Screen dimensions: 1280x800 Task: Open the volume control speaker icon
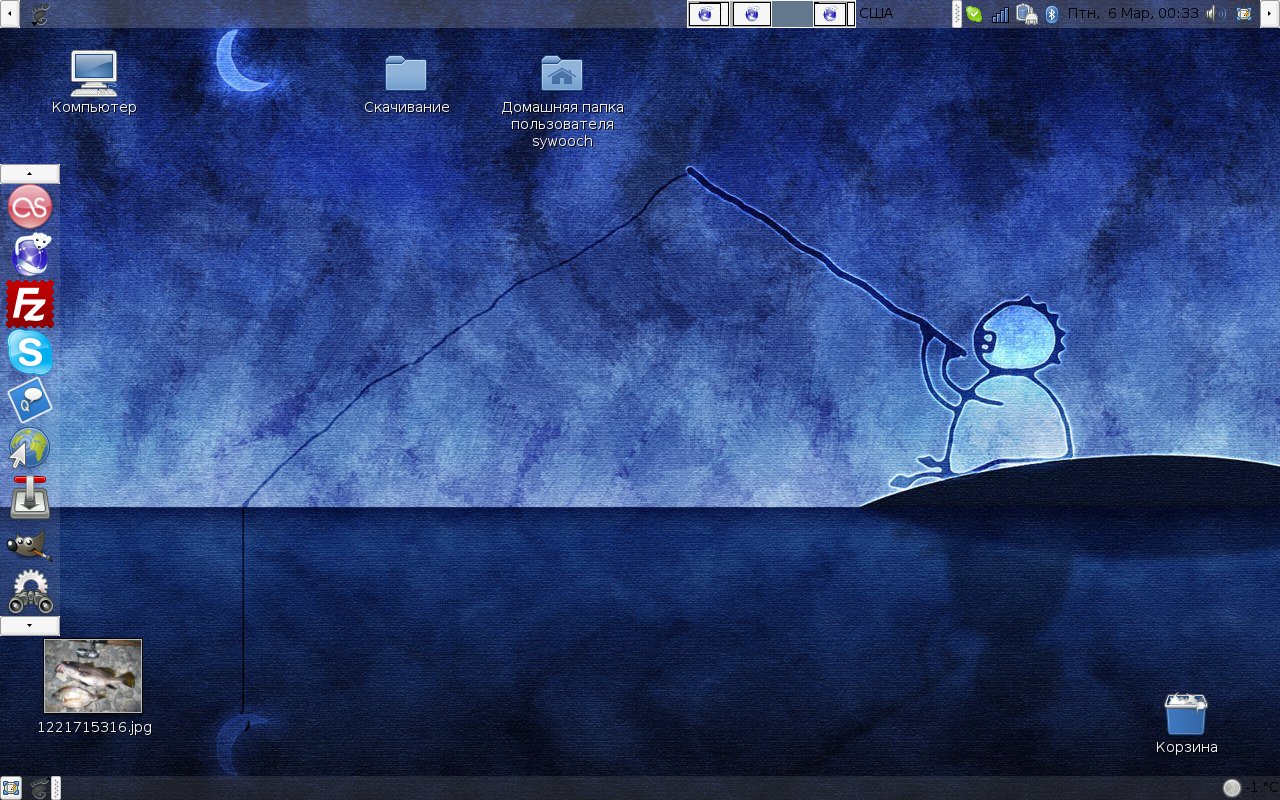coord(1215,14)
